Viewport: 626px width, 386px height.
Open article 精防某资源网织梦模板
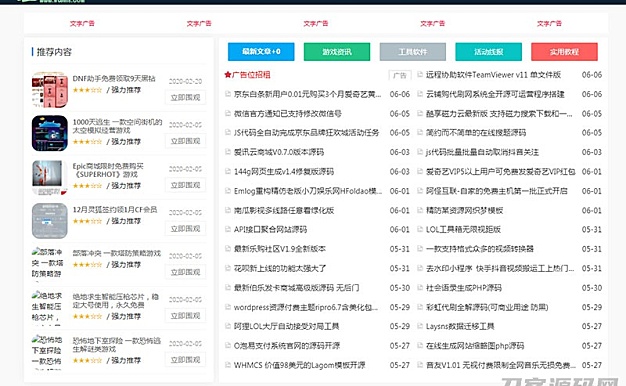tap(464, 210)
